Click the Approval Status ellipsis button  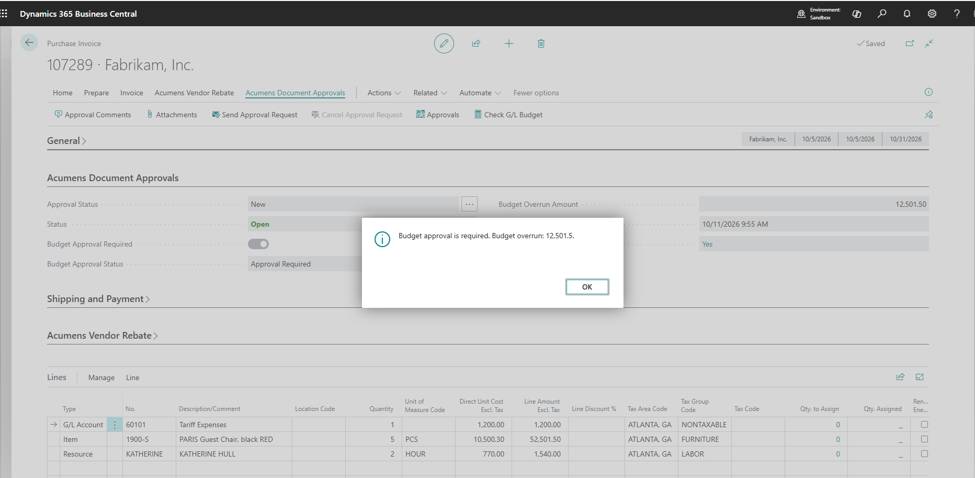coord(469,204)
